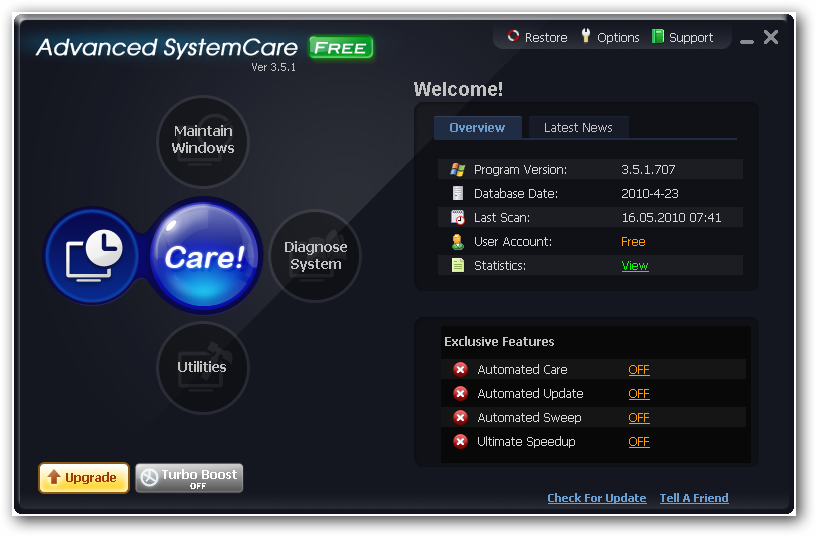Image resolution: width=816 pixels, height=536 pixels.
Task: Click the Ver 3.5.1 label
Action: [273, 67]
